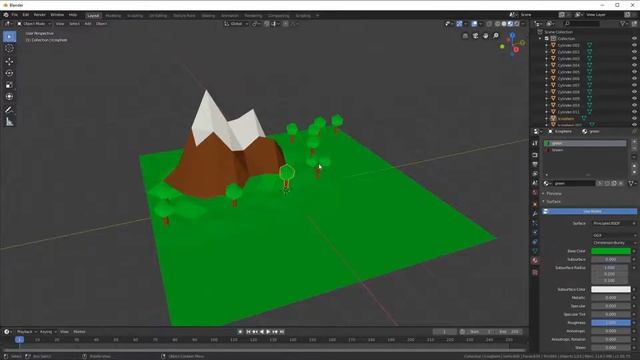Open the Playback dropdown in timeline
640x360 pixels.
(27, 332)
